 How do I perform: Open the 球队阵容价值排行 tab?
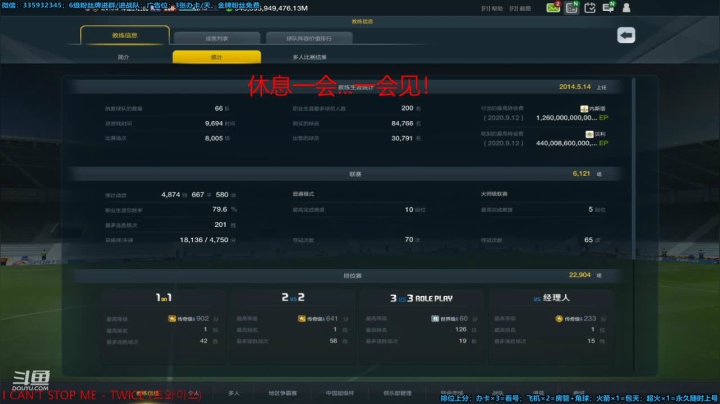click(x=309, y=38)
